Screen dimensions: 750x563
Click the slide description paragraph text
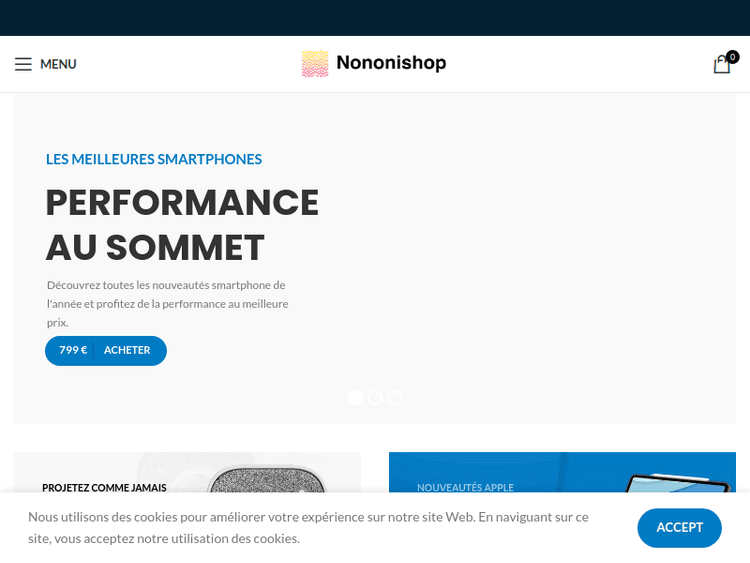pos(167,303)
